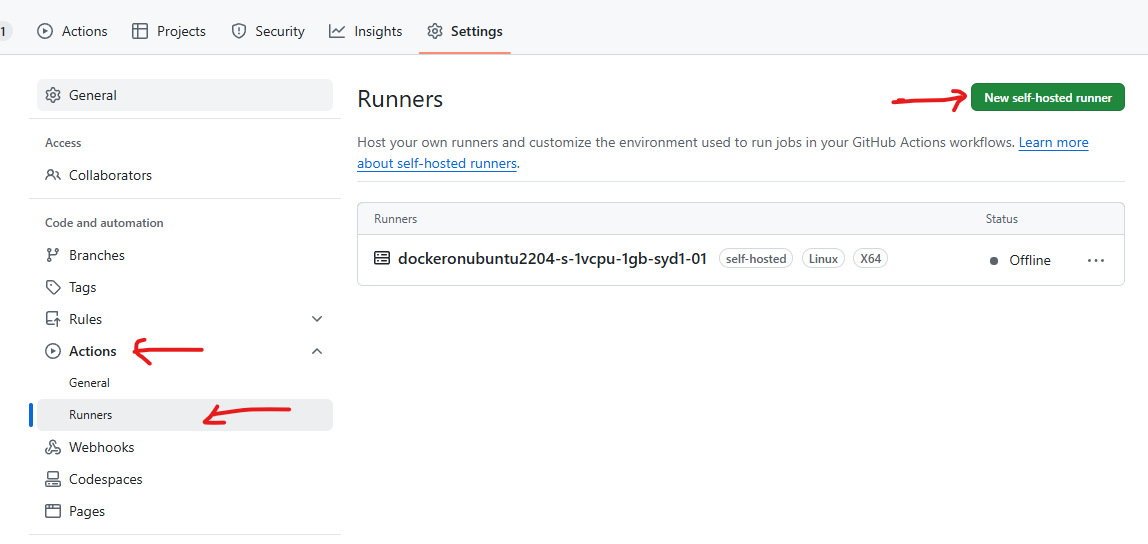Click the Webhooks icon in sidebar
The image size is (1148, 544).
(53, 447)
